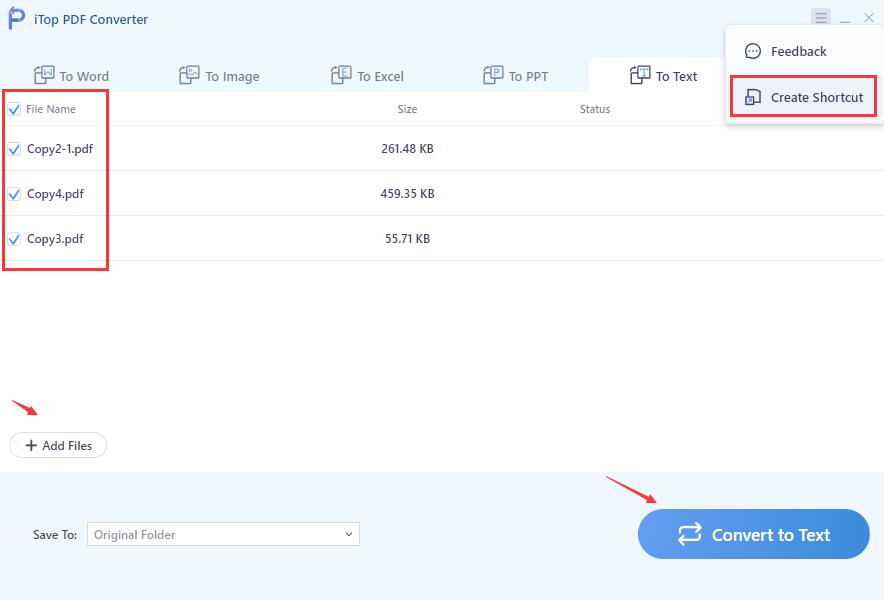Start conversion with Convert to Text
The image size is (884, 600).
753,534
